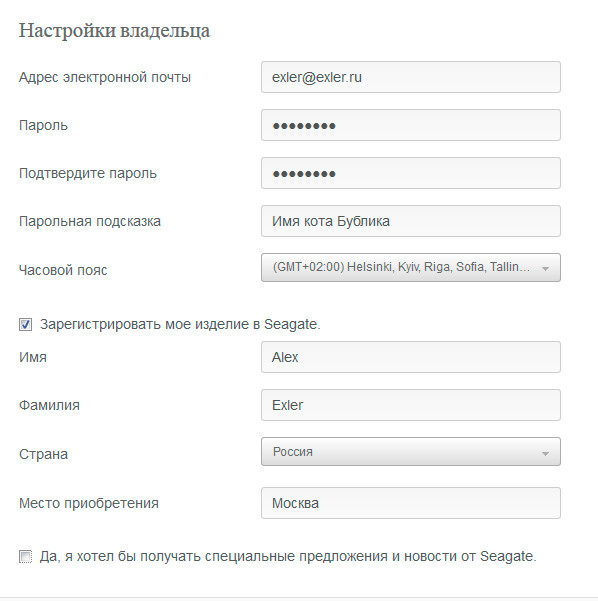Click the Место приобретения field with Москва
The height and width of the screenshot is (601, 598).
click(411, 503)
